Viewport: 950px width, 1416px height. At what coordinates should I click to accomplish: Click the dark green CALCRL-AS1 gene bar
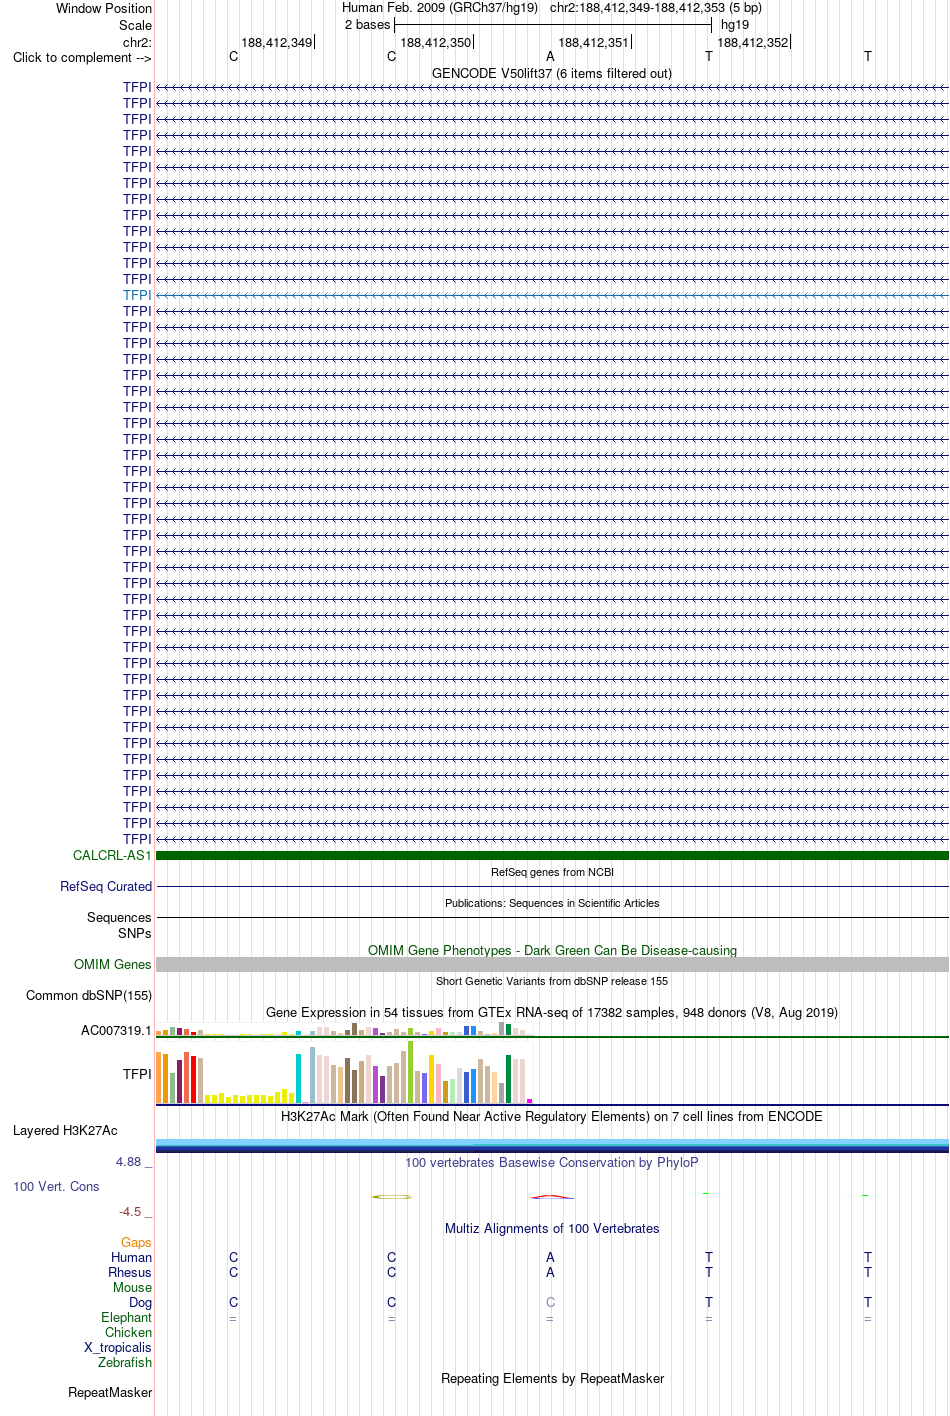pyautogui.click(x=552, y=855)
